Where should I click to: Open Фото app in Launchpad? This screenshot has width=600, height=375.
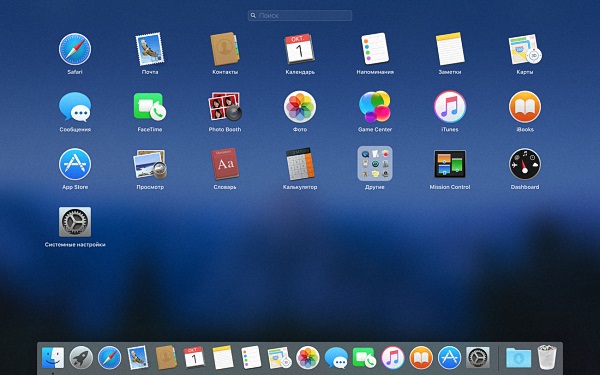pos(300,107)
